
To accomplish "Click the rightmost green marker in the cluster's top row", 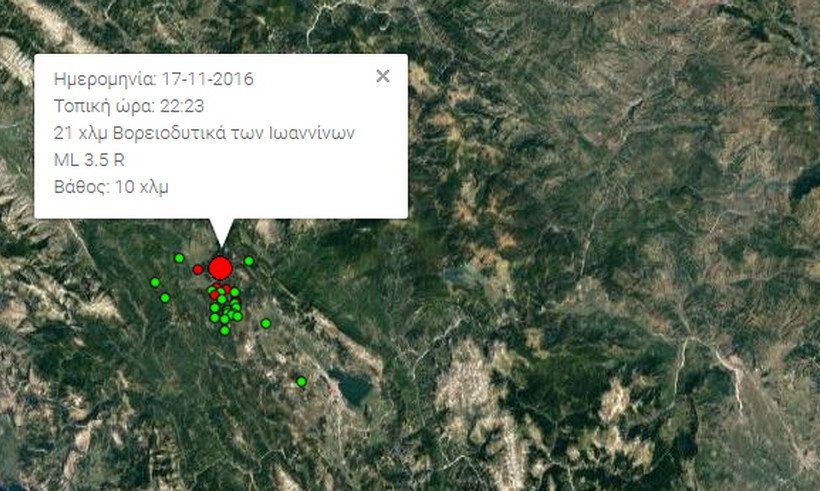I will [x=235, y=292].
